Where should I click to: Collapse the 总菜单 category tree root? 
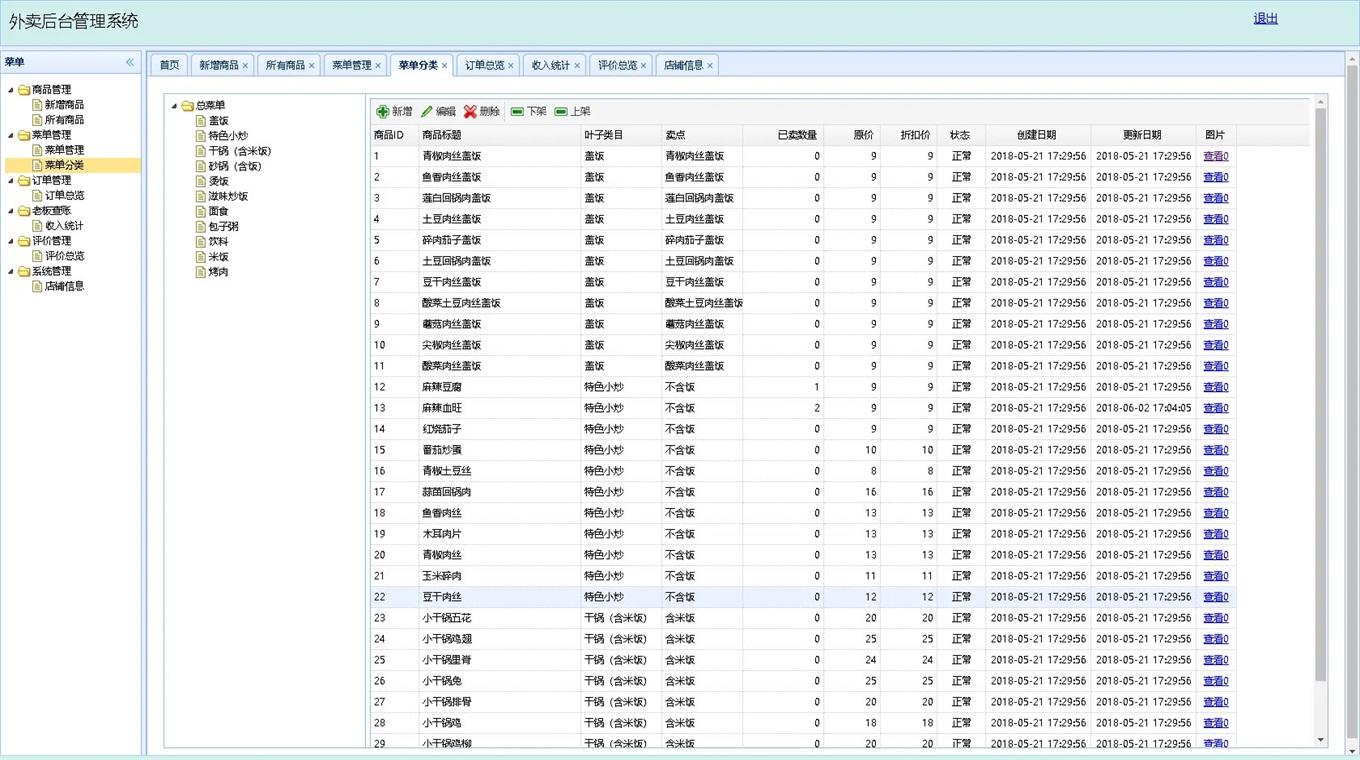pos(174,106)
